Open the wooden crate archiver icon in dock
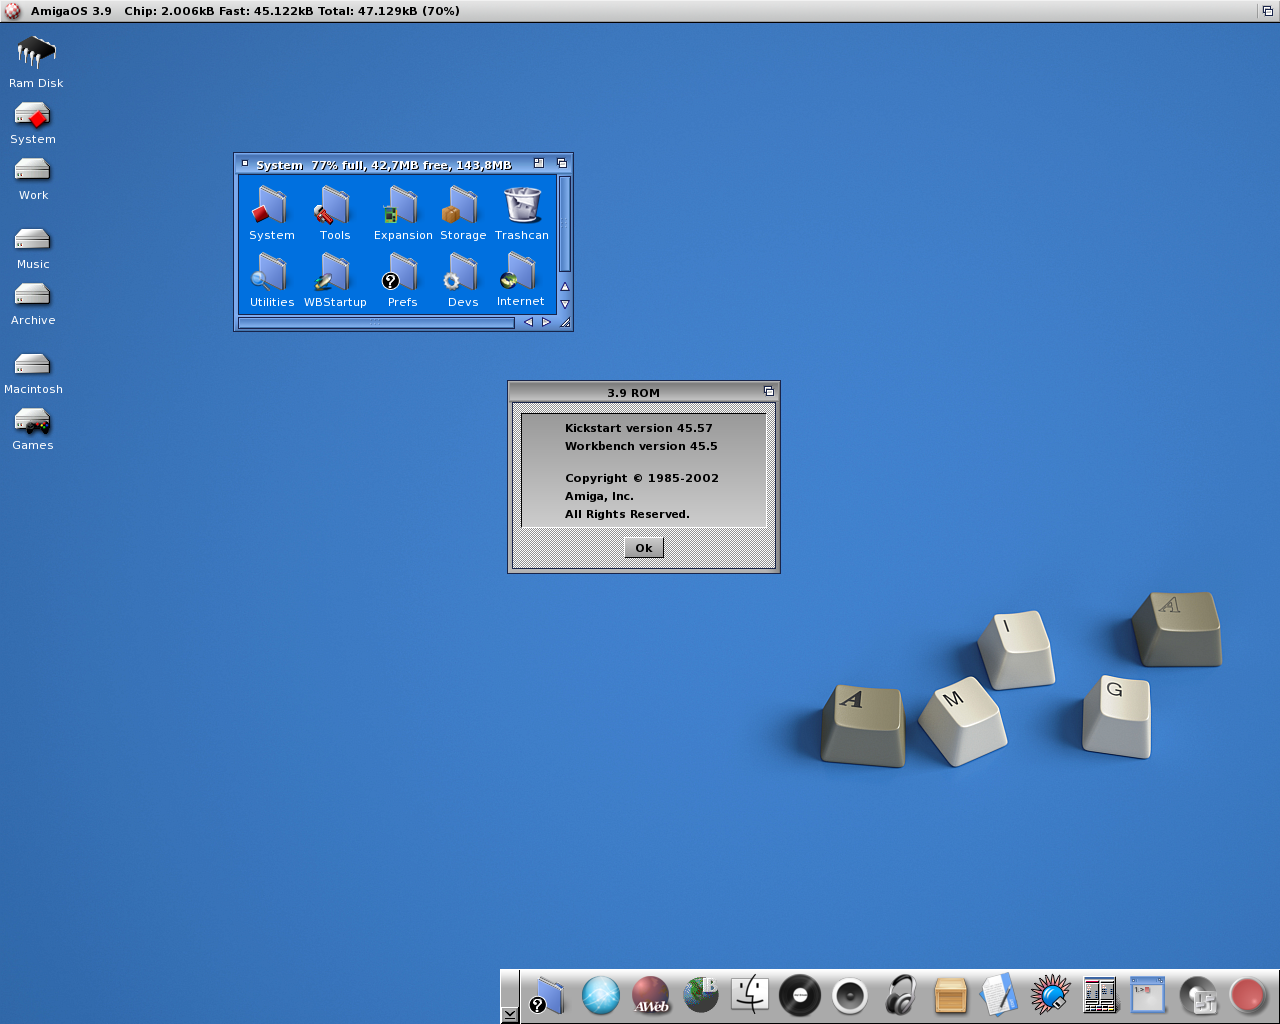This screenshot has height=1024, width=1280. coord(950,996)
